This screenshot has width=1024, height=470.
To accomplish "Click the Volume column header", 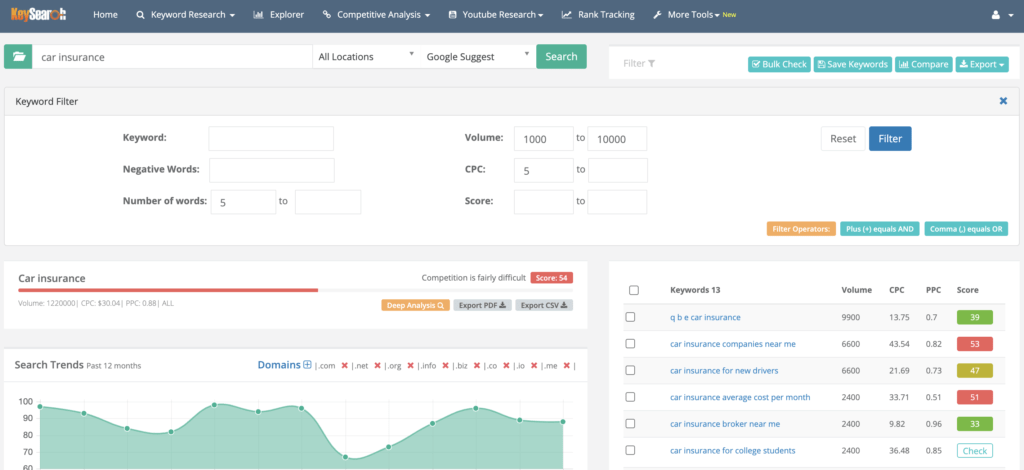I will pyautogui.click(x=856, y=290).
